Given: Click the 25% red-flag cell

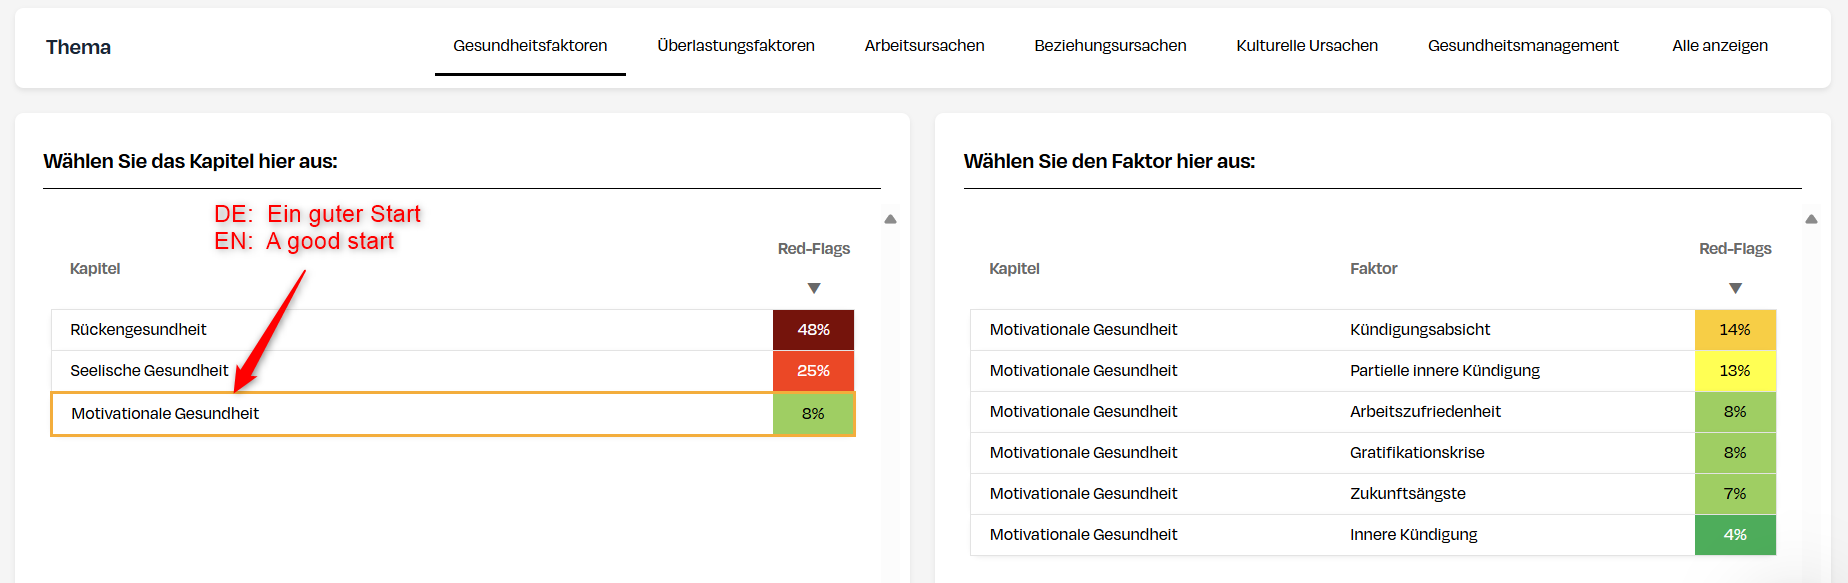Looking at the screenshot, I should pyautogui.click(x=813, y=371).
